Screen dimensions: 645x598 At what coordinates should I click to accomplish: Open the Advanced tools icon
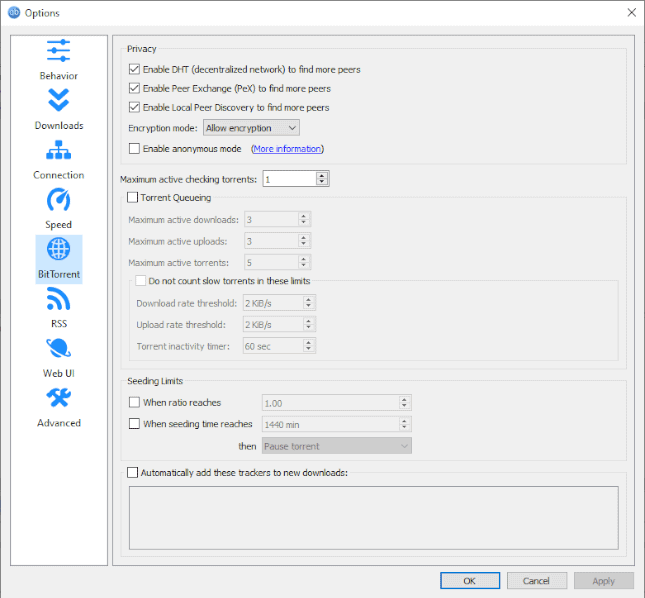point(58,398)
